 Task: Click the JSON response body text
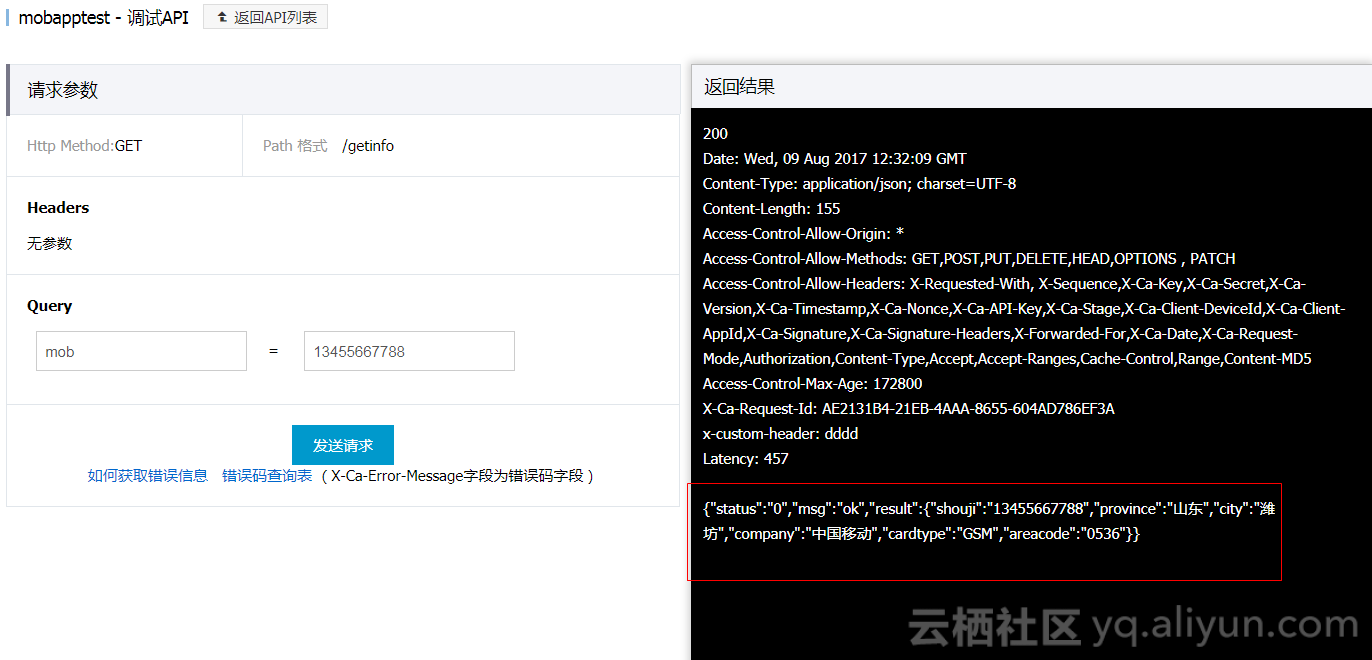click(x=988, y=521)
